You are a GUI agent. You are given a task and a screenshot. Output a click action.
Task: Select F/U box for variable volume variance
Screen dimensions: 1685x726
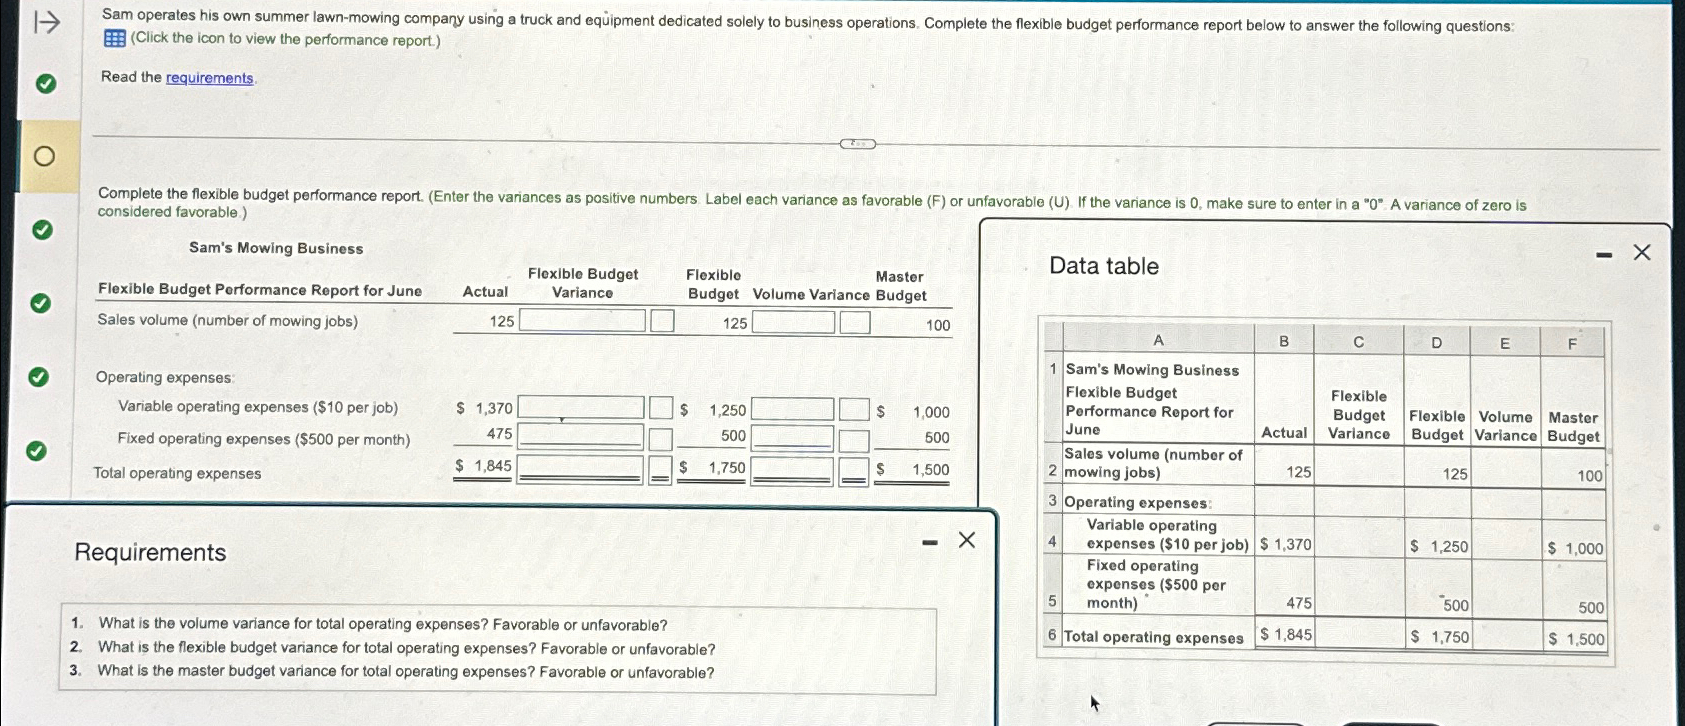coord(853,410)
